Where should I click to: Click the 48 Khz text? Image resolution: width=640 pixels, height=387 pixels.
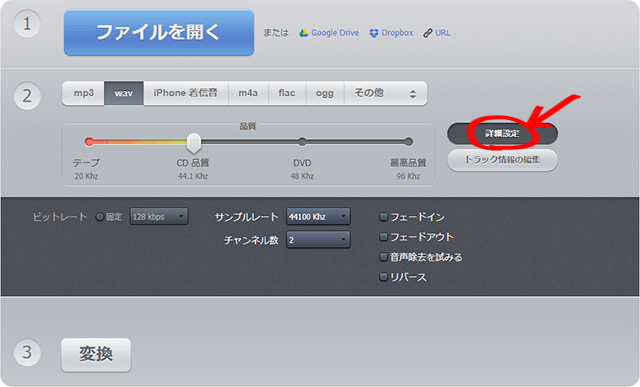tap(302, 176)
